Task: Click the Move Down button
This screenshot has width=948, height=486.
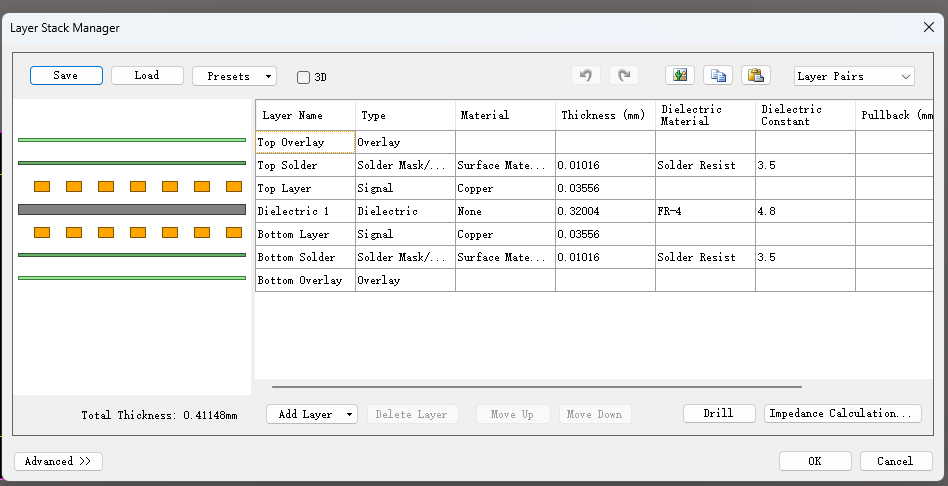Action: [594, 414]
